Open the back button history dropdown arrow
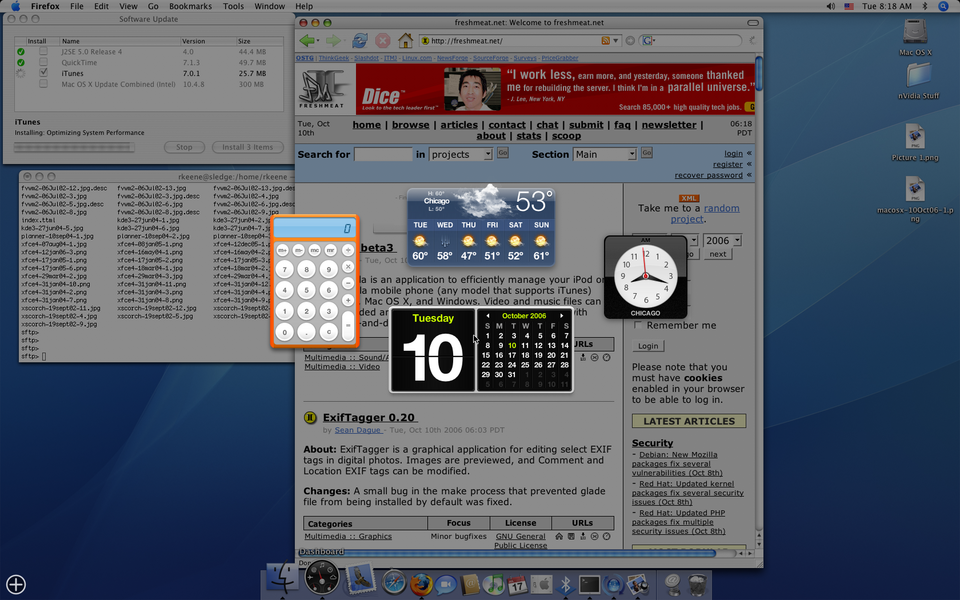960x600 pixels. click(318, 41)
